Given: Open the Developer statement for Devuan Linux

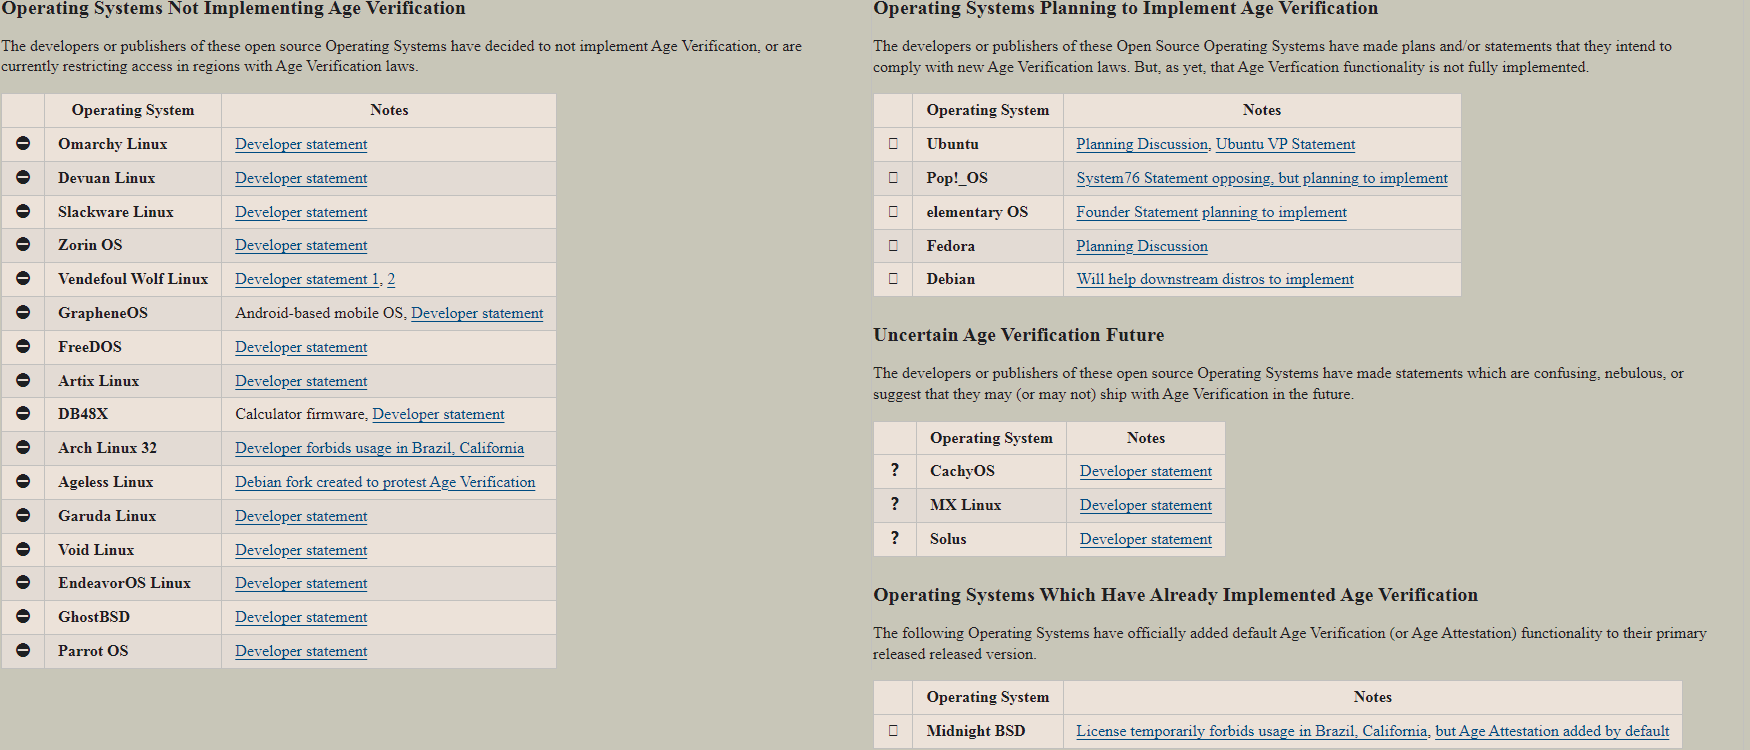Looking at the screenshot, I should [301, 178].
